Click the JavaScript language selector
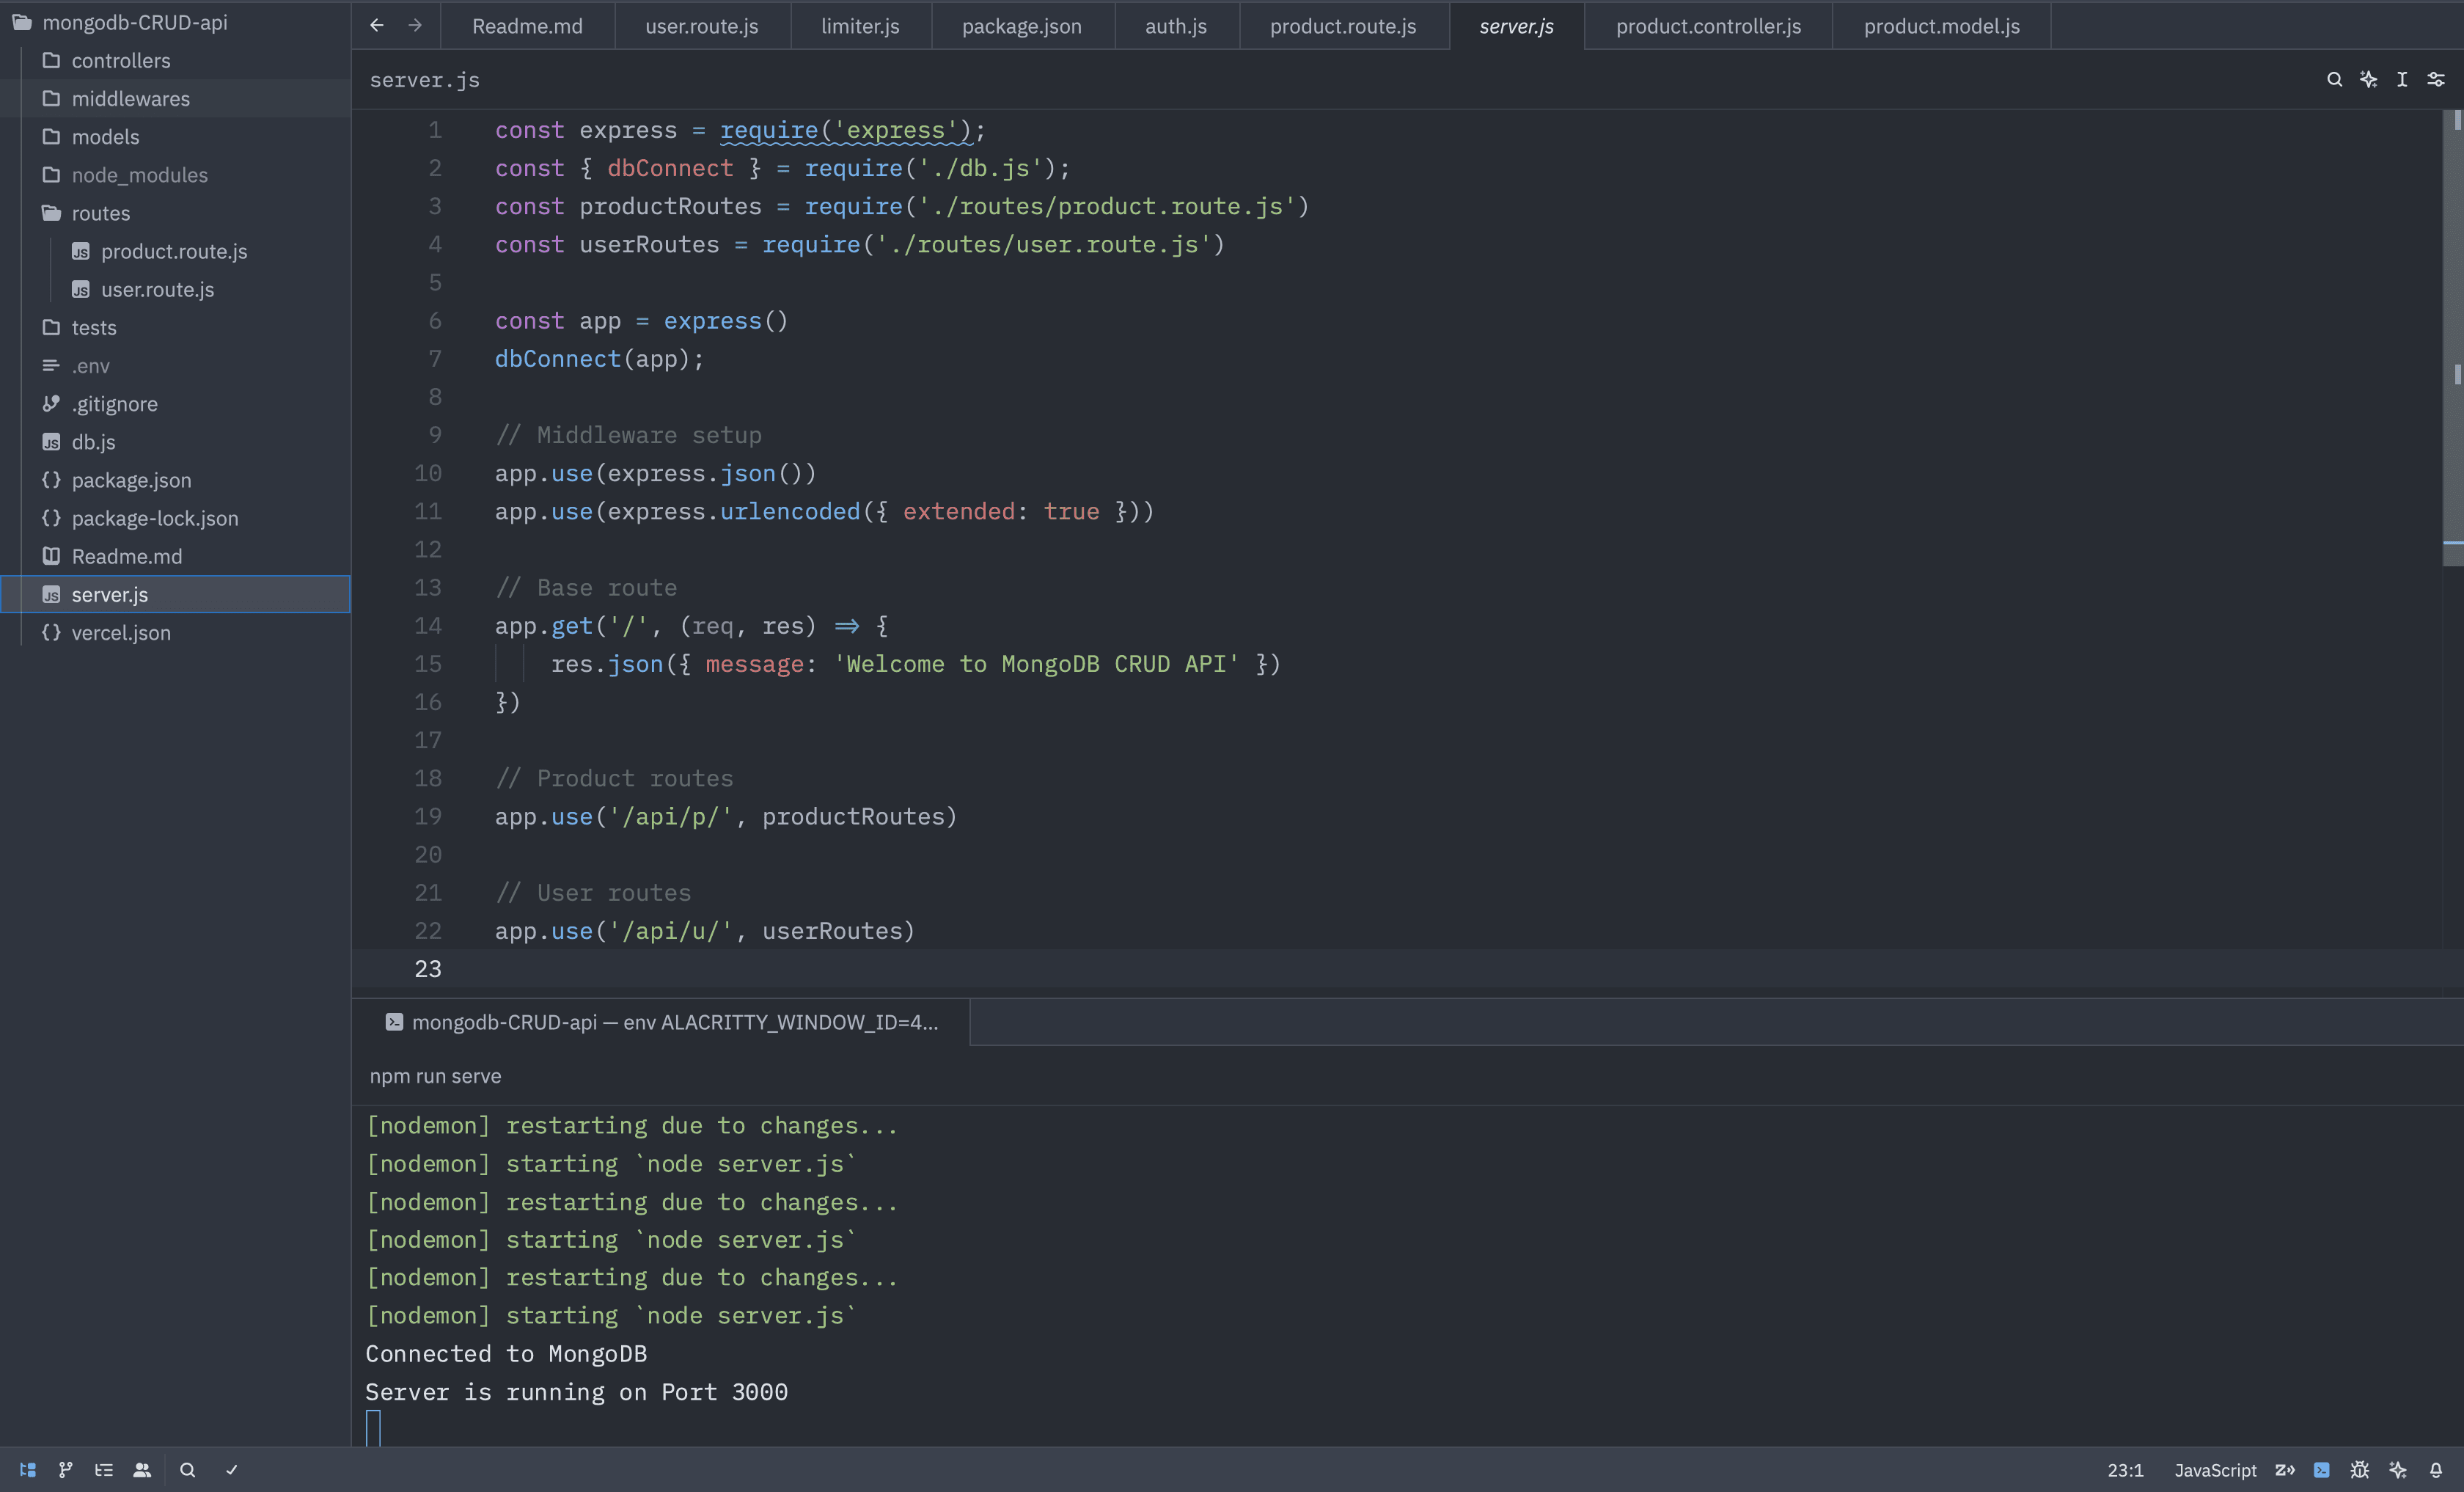Viewport: 2464px width, 1492px height. point(2215,1469)
